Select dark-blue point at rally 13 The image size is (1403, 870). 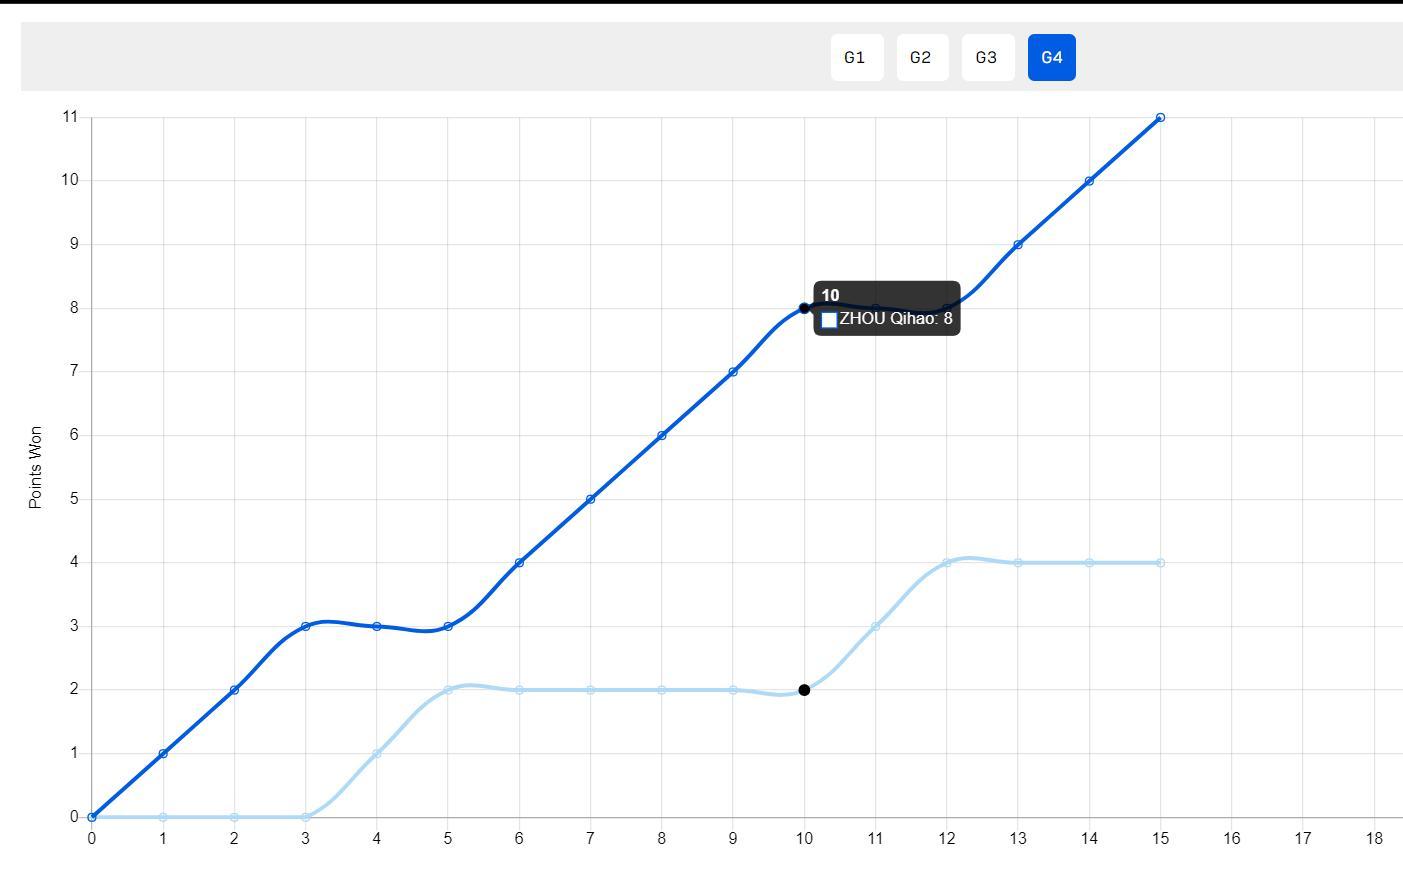1018,245
